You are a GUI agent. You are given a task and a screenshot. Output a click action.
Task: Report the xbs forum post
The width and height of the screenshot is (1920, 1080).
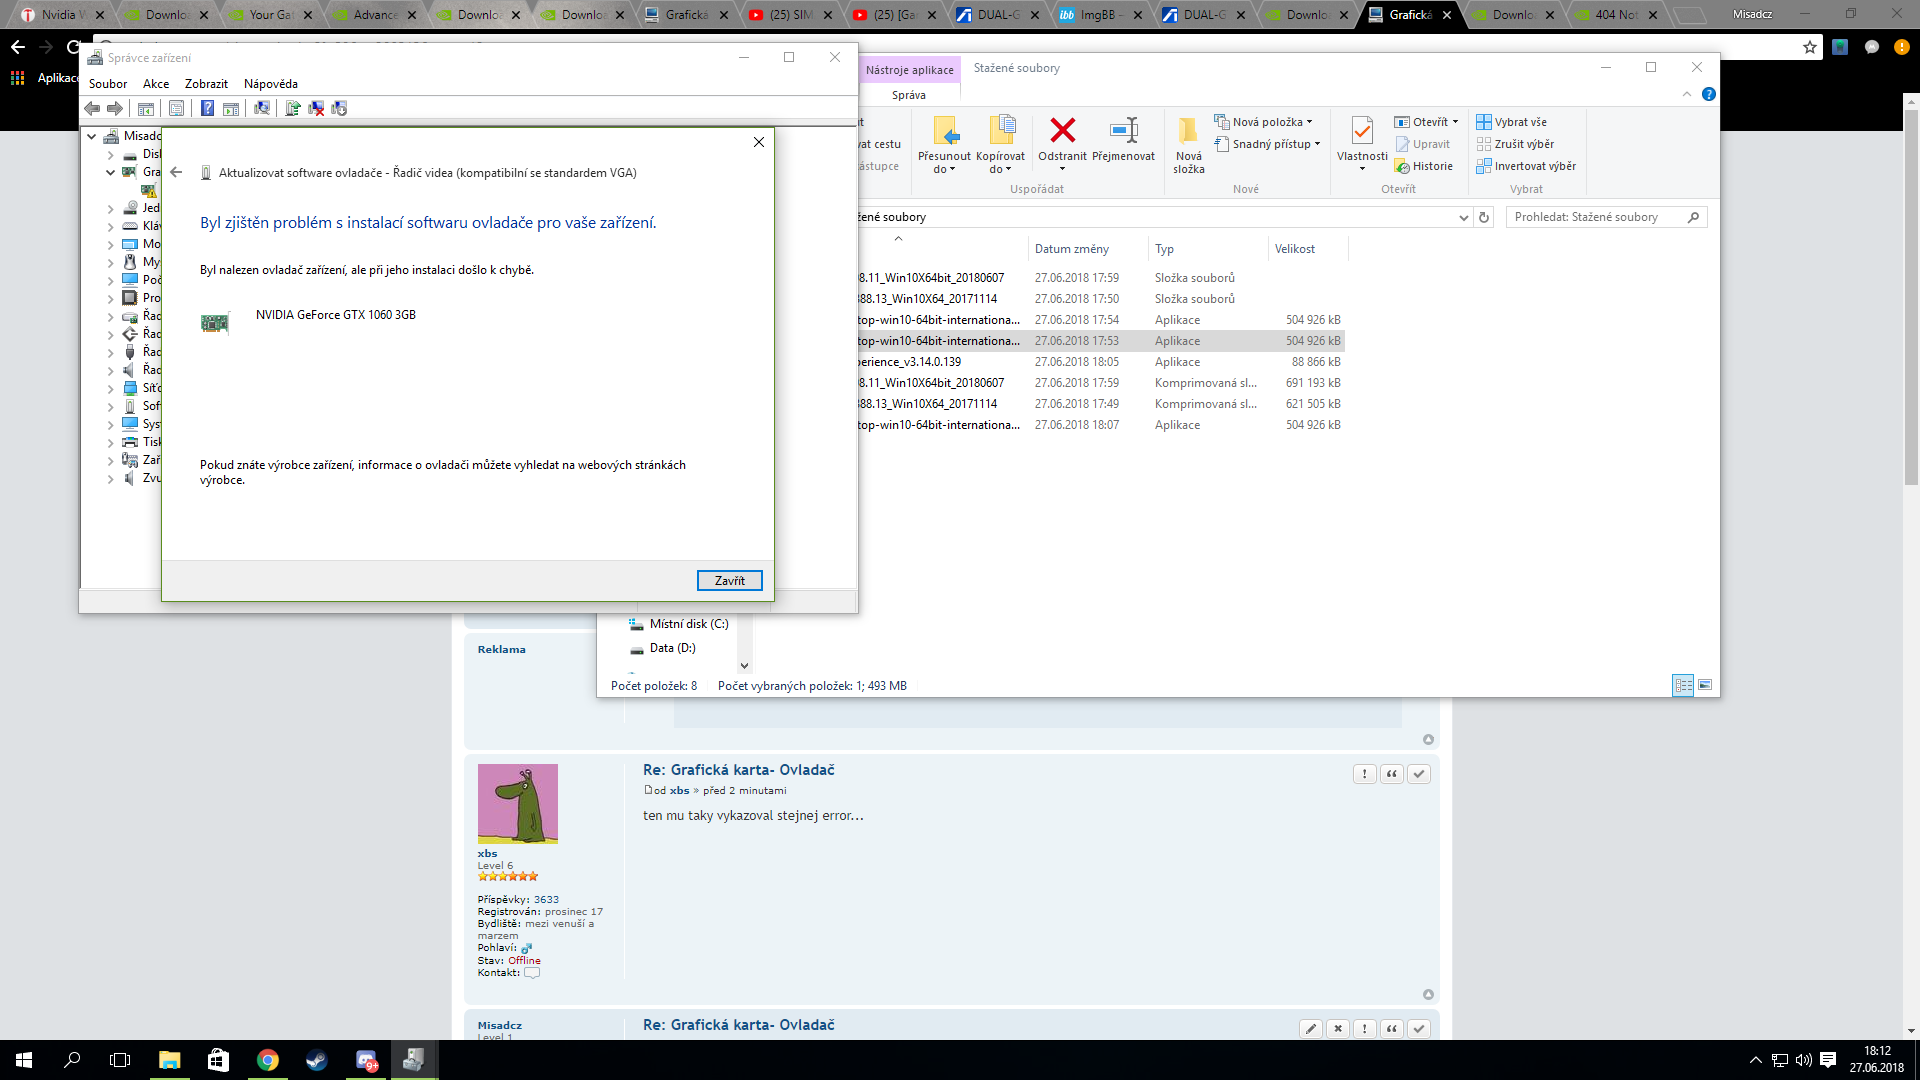(1365, 774)
